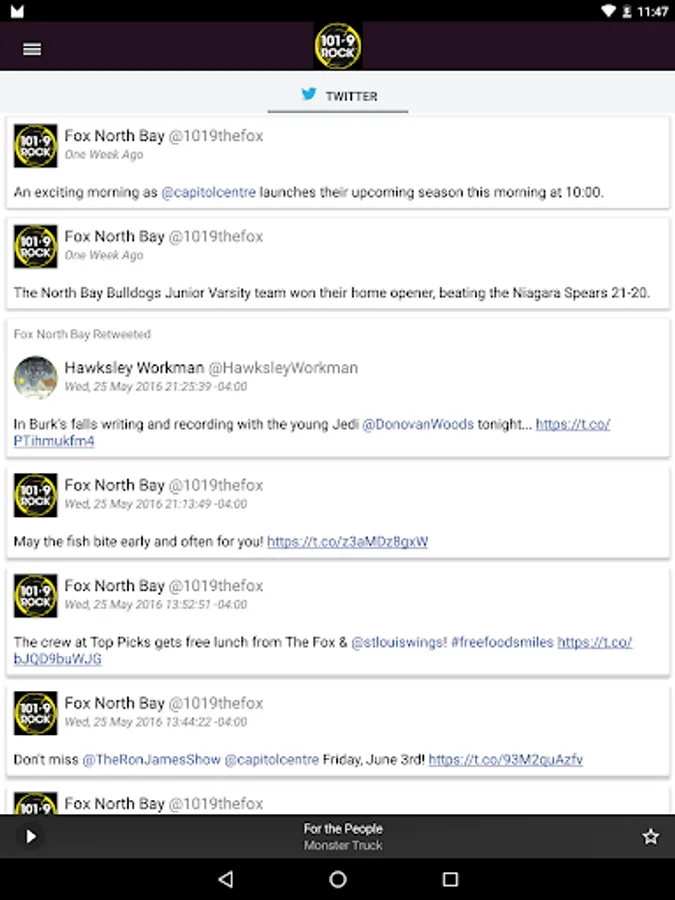This screenshot has width=675, height=900.
Task: Tap the #freefoodsmiles hashtag
Action: pos(502,642)
